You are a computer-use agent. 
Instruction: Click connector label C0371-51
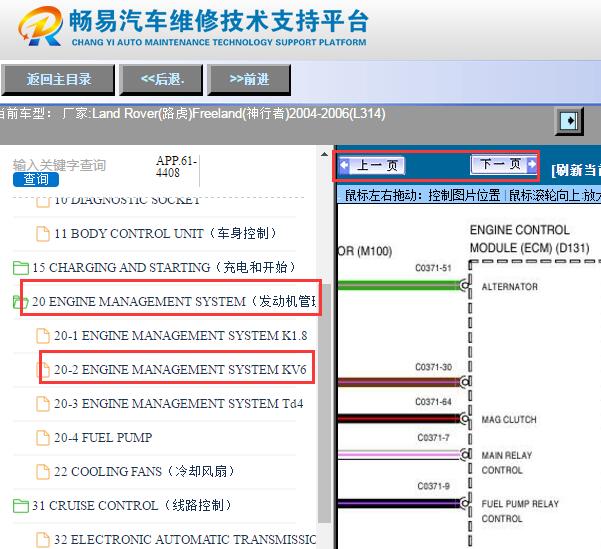[433, 268]
